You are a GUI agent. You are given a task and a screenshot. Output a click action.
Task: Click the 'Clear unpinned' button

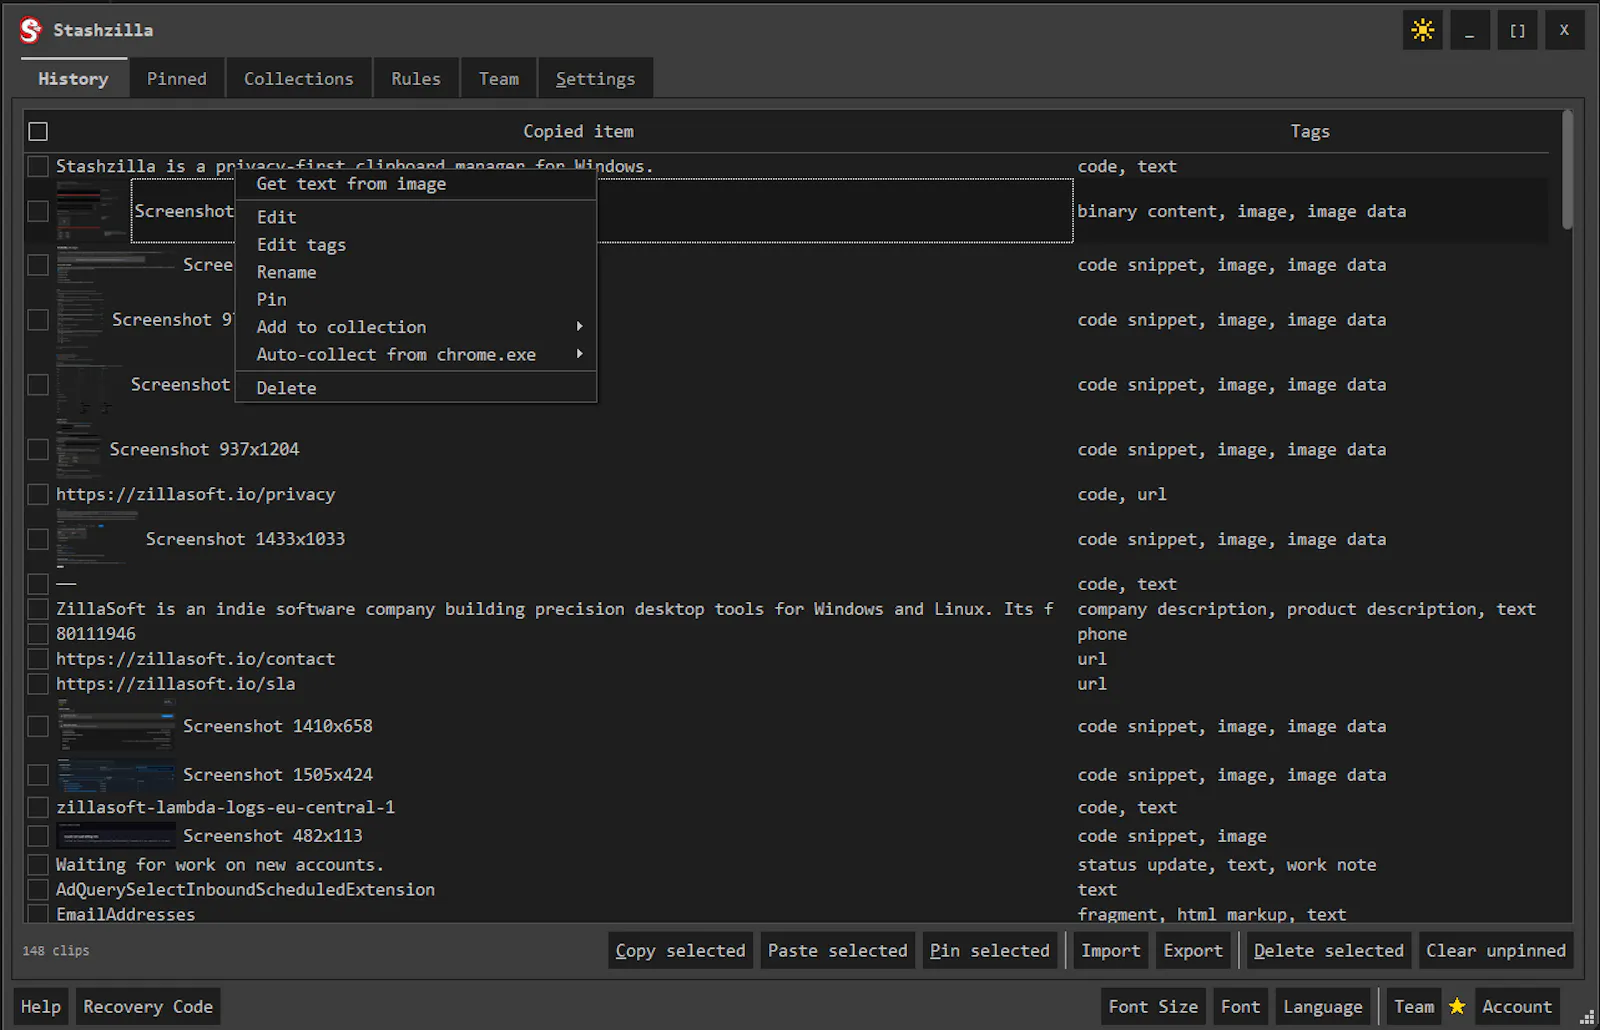(1496, 950)
